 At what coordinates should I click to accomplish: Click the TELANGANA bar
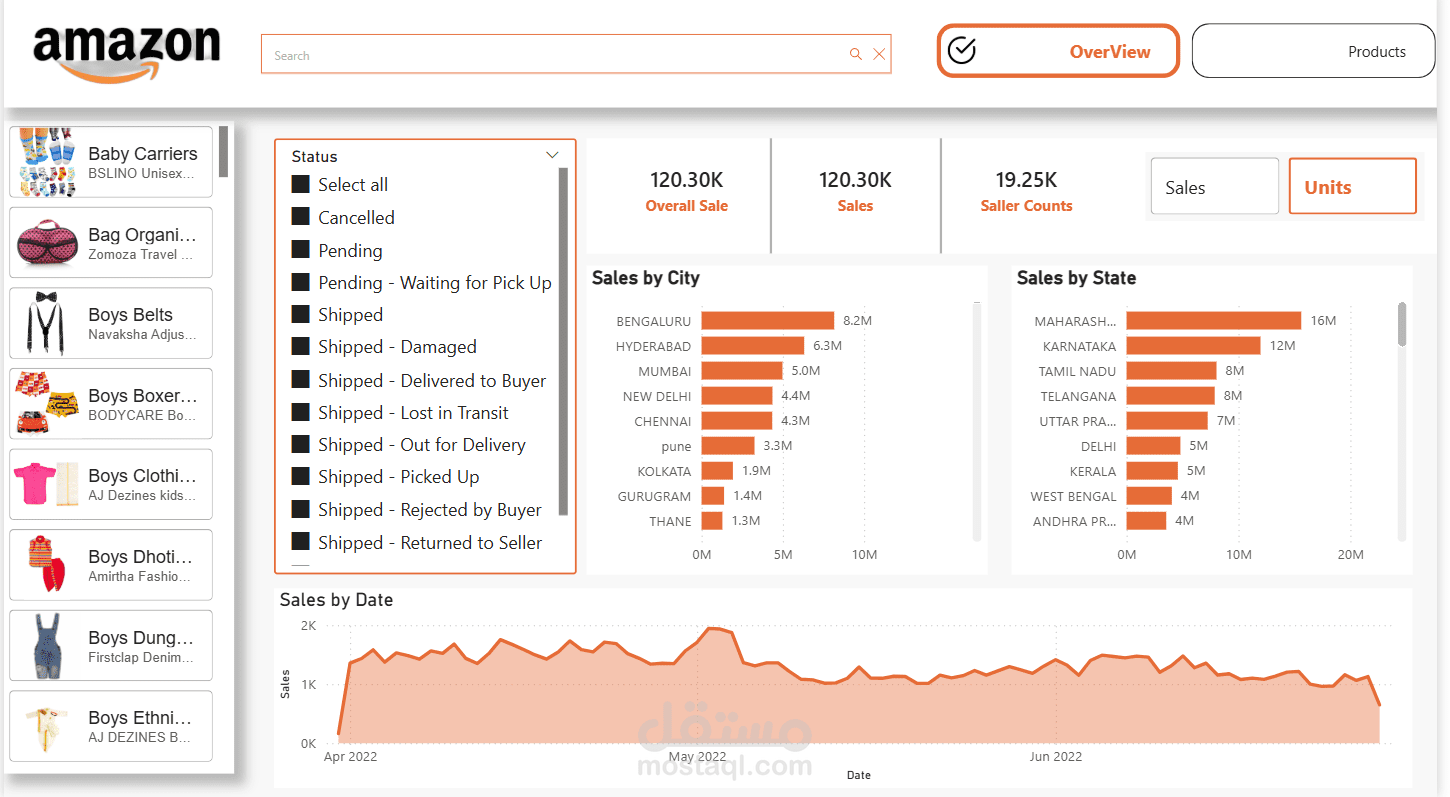coord(1171,396)
